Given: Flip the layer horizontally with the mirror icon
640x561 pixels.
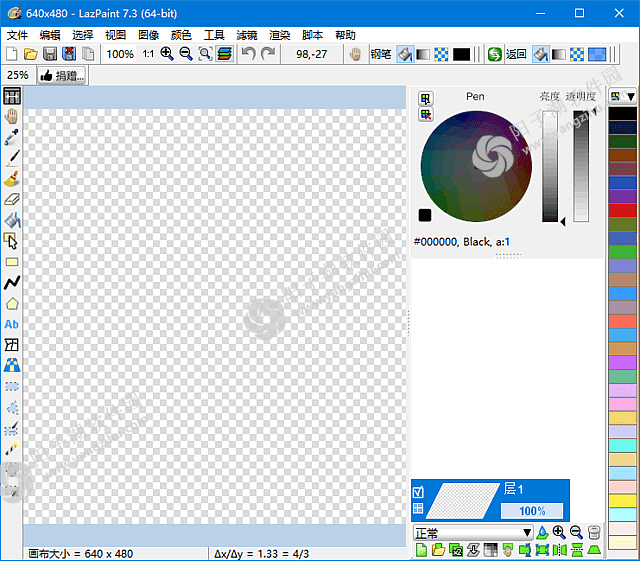Looking at the screenshot, I should tap(560, 550).
